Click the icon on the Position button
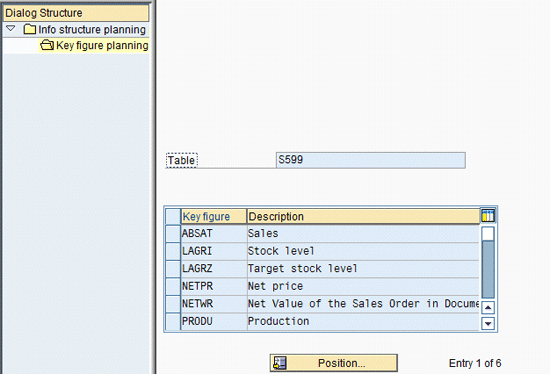The image size is (550, 374). click(280, 363)
